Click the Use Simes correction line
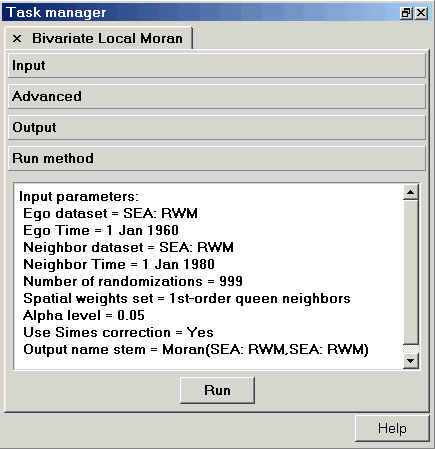This screenshot has height=449, width=435. tap(118, 332)
